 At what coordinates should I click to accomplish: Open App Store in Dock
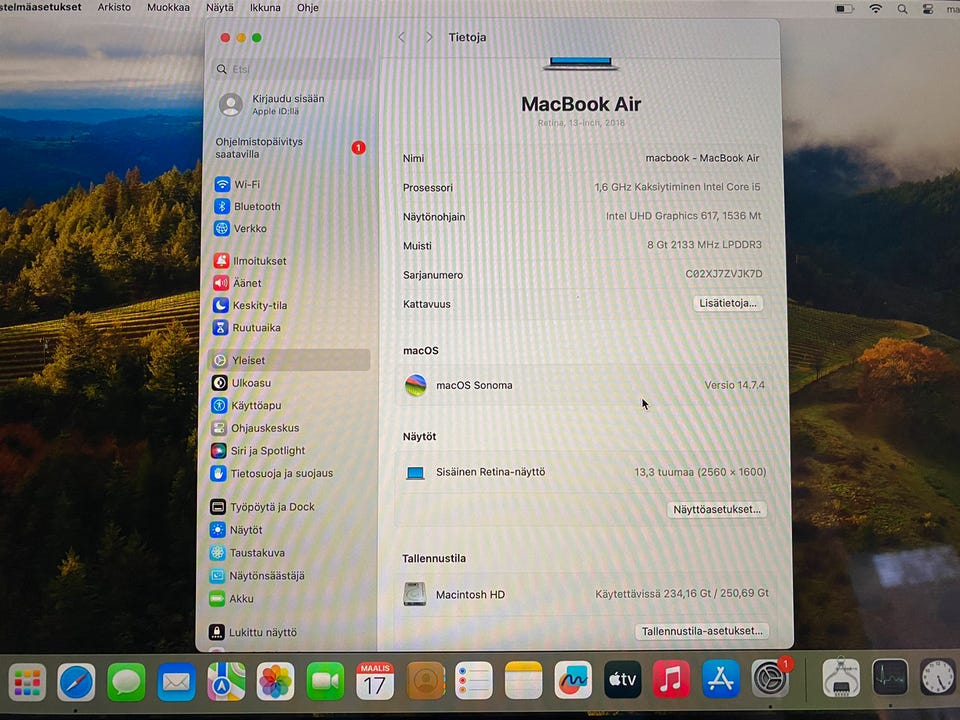721,679
